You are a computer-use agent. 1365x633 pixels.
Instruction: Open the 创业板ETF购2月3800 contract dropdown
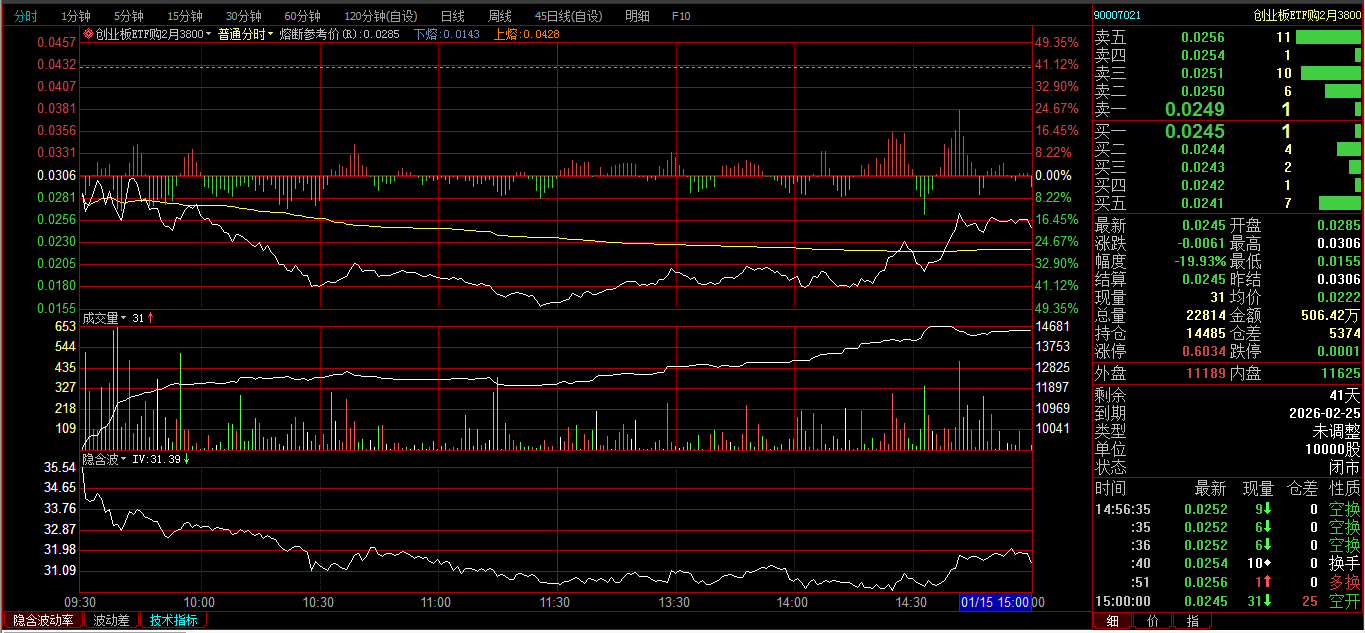pos(153,34)
